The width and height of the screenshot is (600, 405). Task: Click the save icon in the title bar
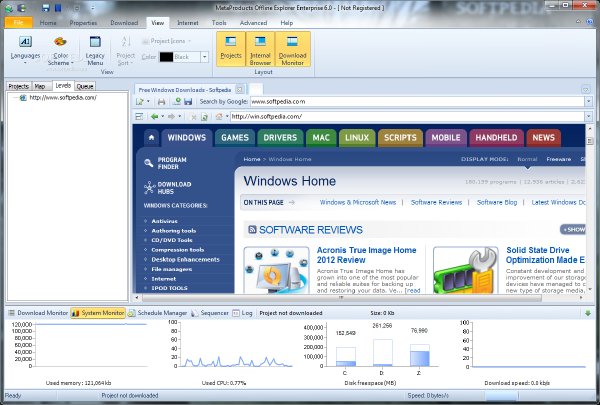[x=46, y=8]
